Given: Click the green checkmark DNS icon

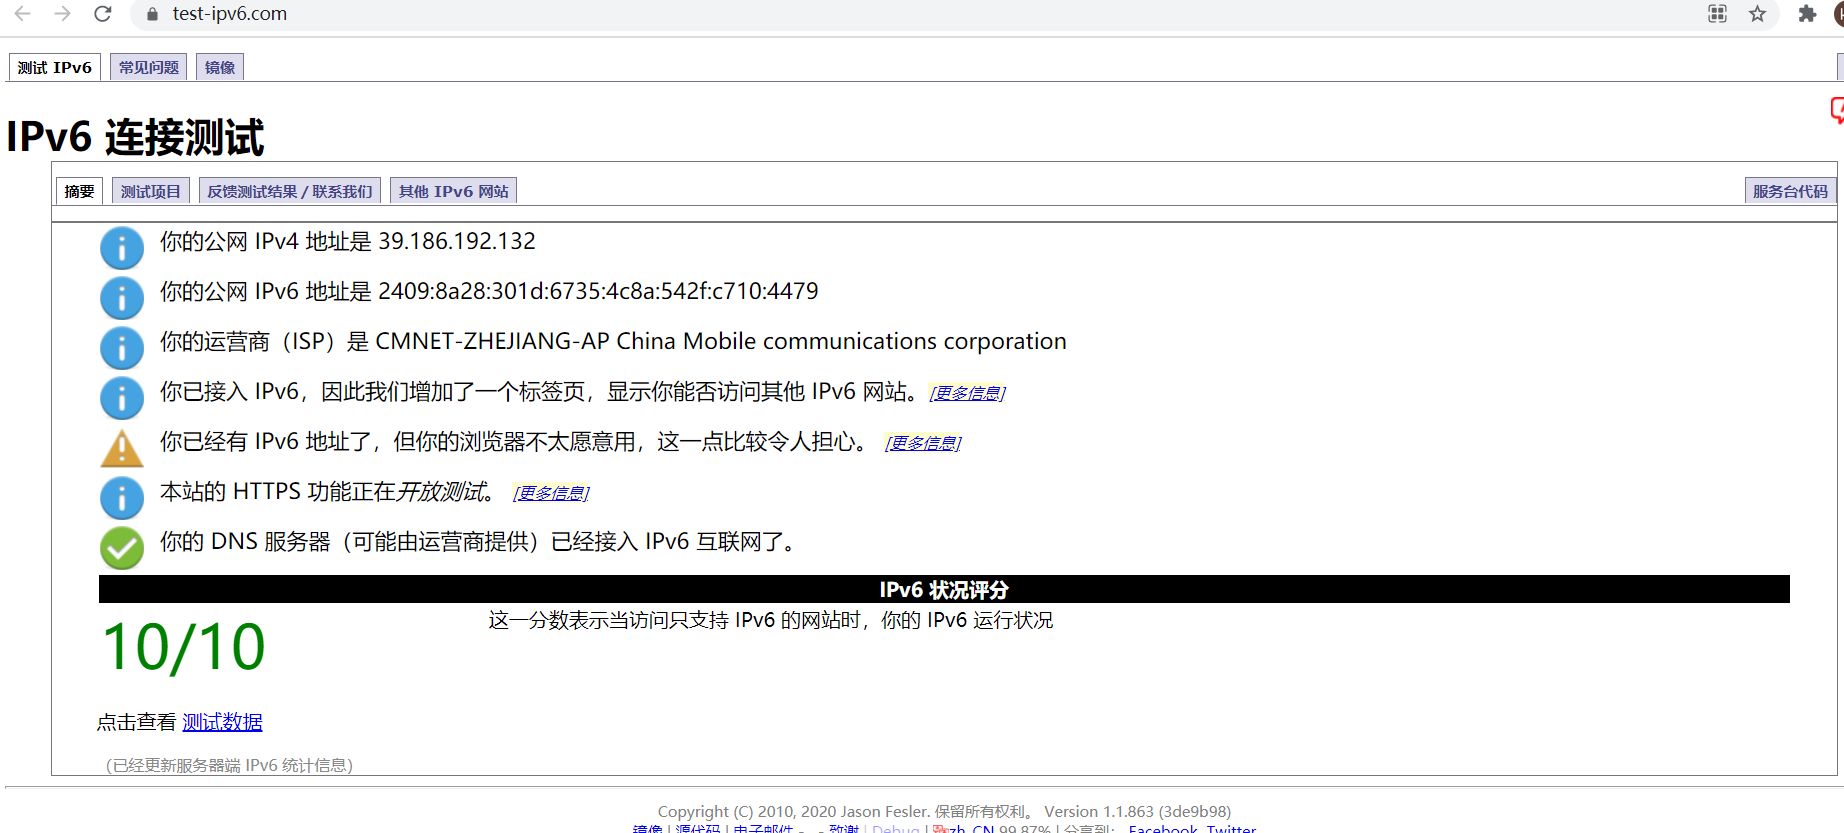Looking at the screenshot, I should click(x=122, y=548).
